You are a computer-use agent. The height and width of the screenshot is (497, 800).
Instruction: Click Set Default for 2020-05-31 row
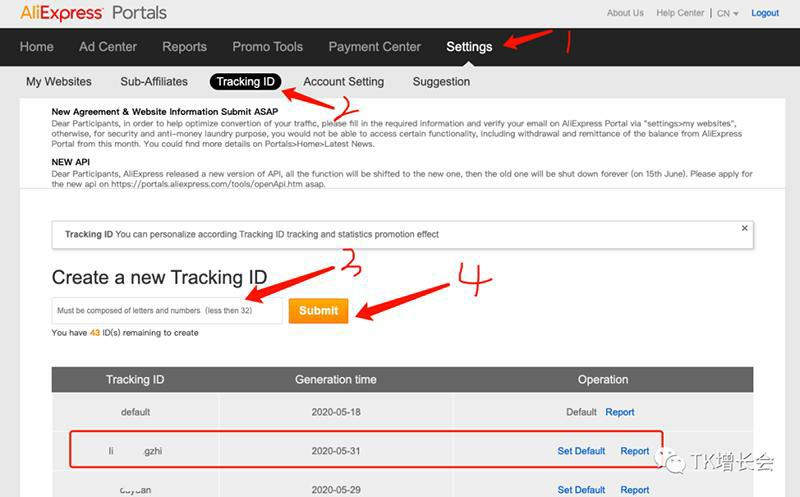tap(581, 451)
